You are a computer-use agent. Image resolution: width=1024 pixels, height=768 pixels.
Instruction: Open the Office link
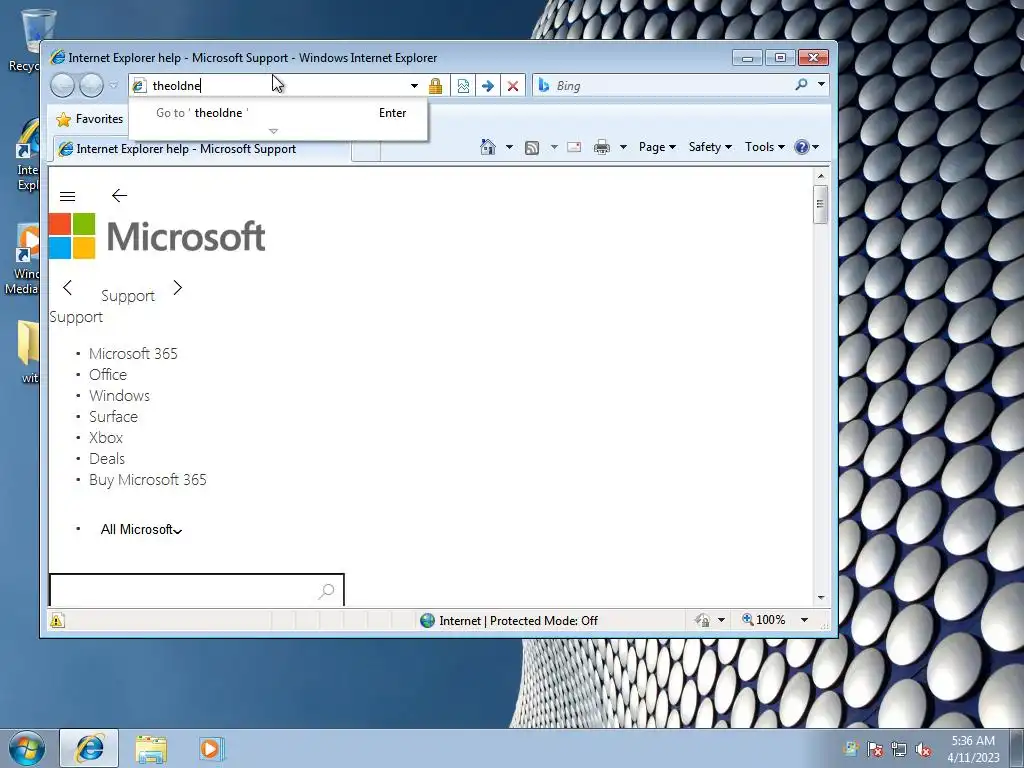(x=108, y=374)
